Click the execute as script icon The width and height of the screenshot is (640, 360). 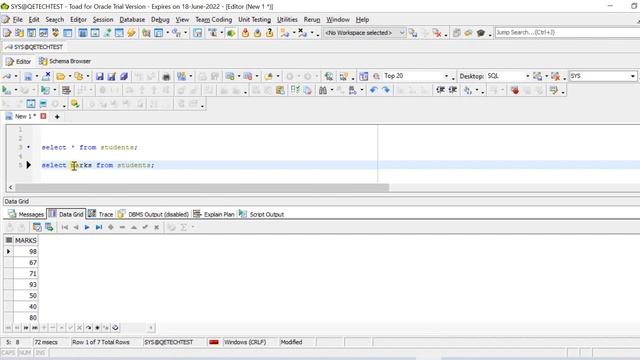[45, 90]
